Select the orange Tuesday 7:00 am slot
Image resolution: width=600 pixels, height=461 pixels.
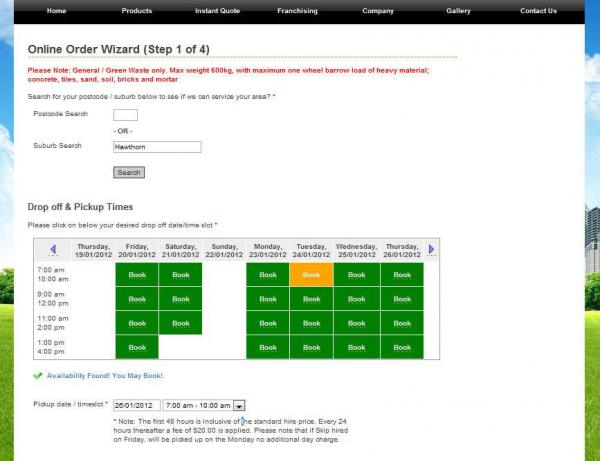click(311, 274)
